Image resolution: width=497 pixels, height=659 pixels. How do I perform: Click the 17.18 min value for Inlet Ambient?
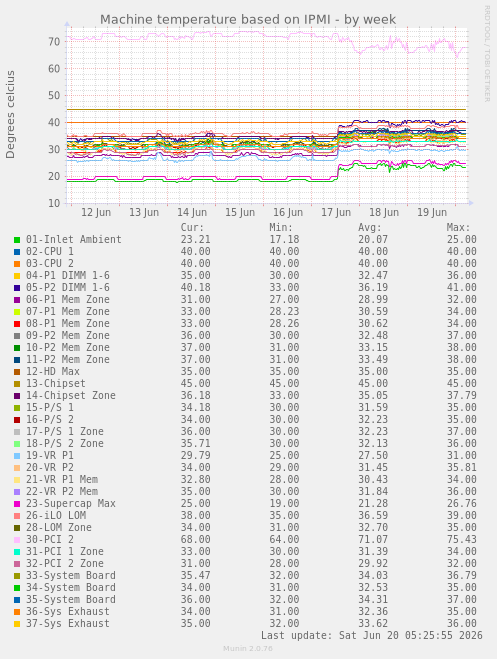(x=284, y=240)
